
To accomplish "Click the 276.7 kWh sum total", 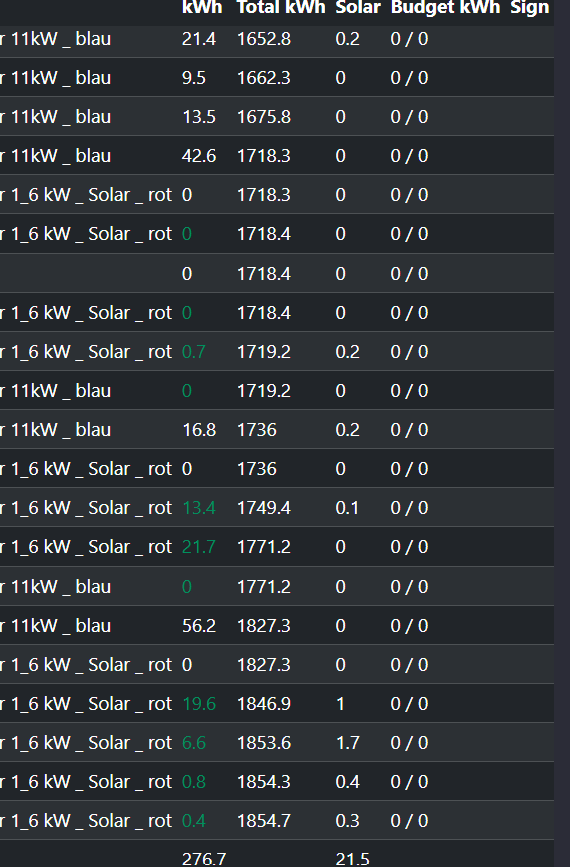I will click(203, 859).
